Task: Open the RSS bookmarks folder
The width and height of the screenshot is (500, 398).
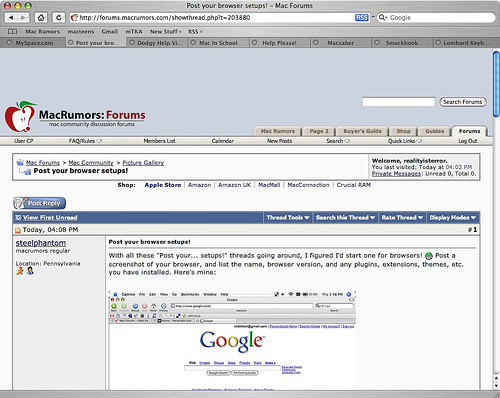Action: click(195, 32)
